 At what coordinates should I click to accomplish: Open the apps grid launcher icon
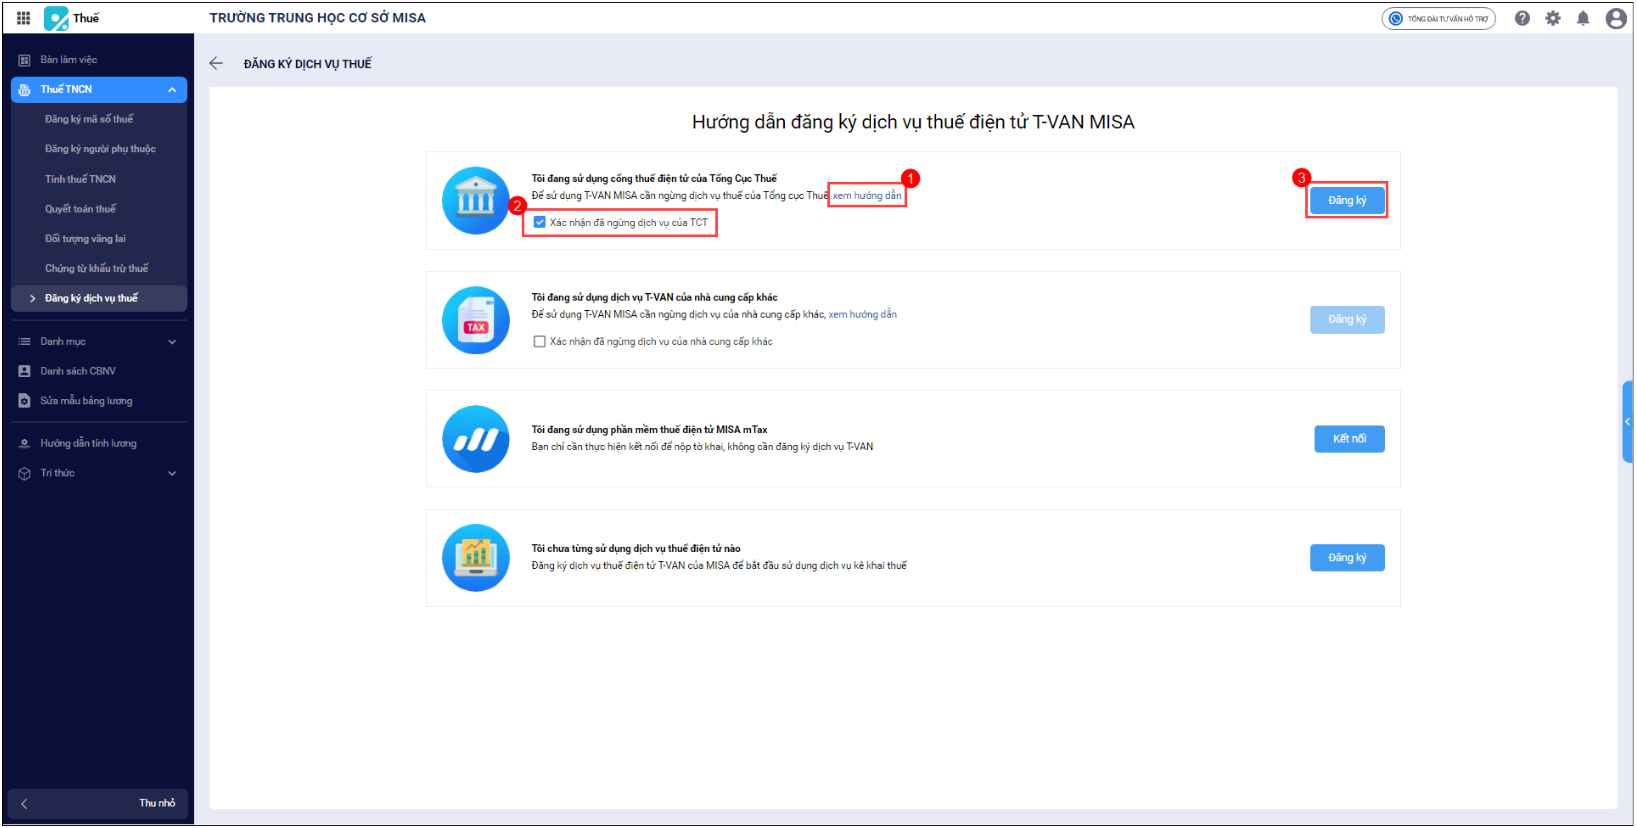[24, 18]
